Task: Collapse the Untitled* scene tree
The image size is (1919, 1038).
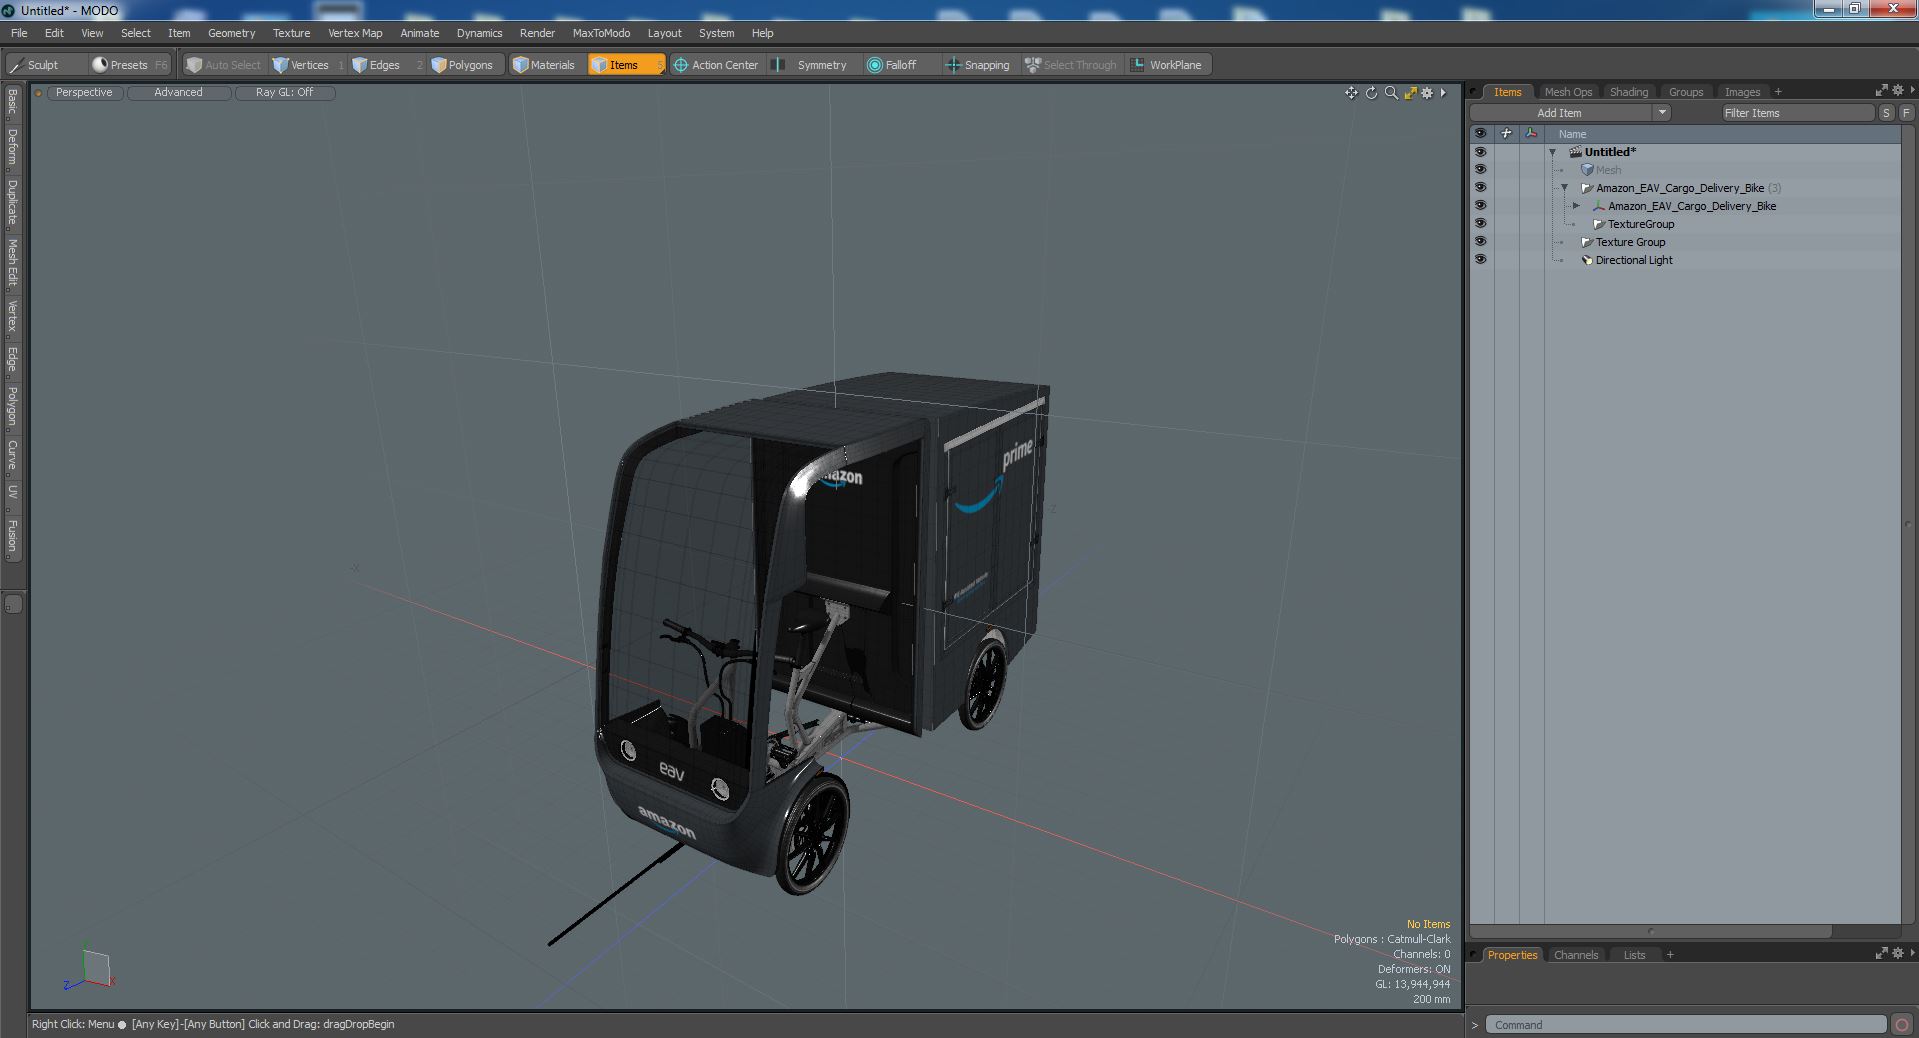Action: coord(1553,153)
